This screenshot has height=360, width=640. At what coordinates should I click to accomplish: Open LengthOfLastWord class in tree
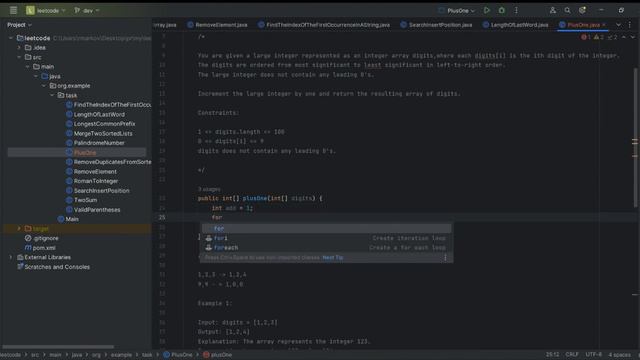pyautogui.click(x=96, y=115)
